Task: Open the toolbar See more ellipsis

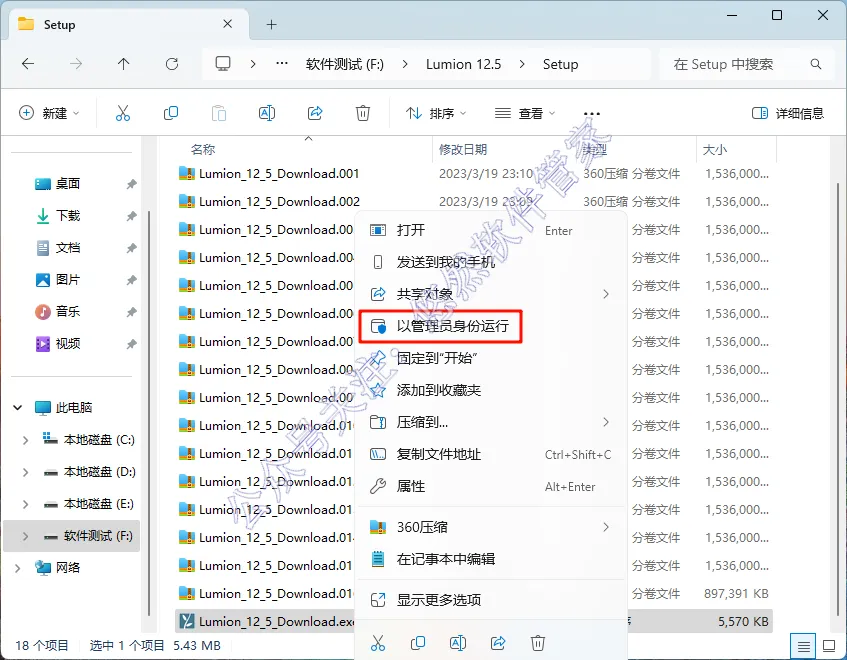Action: coord(592,114)
